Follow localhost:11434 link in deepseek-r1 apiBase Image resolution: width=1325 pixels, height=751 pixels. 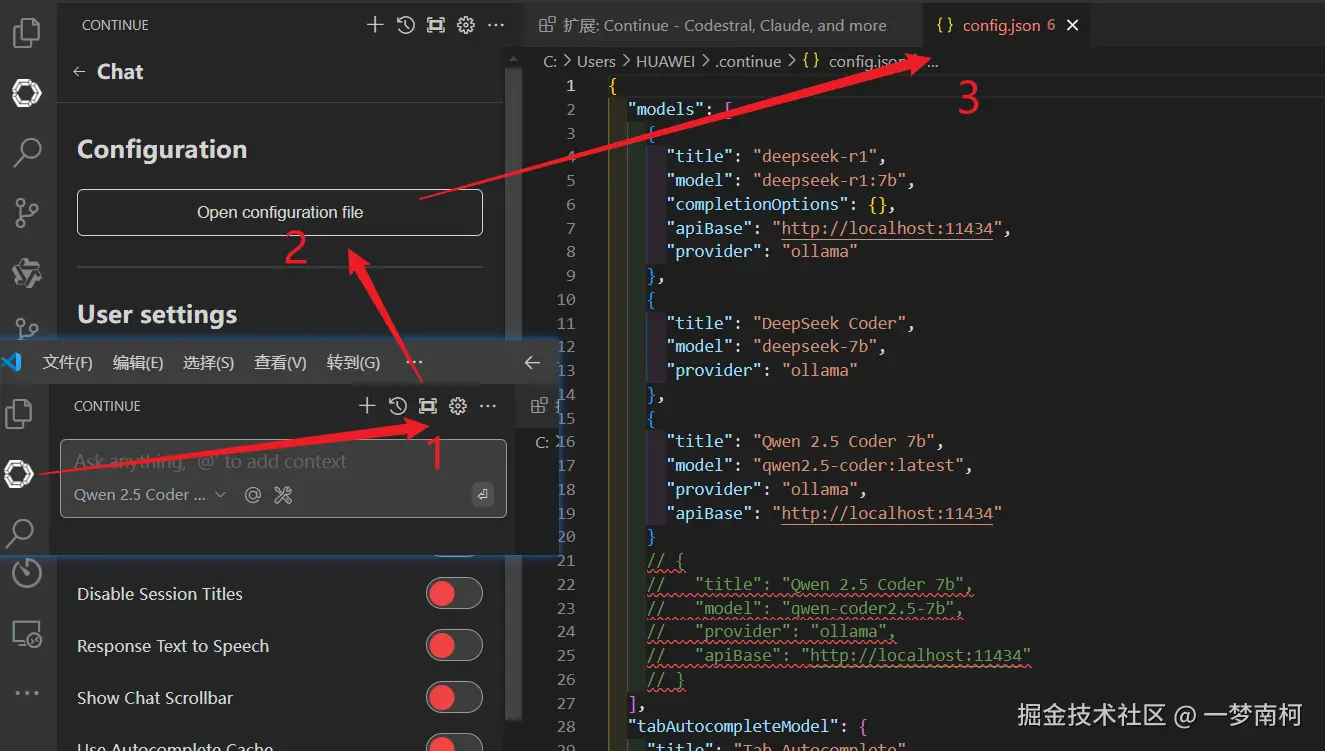click(x=887, y=228)
